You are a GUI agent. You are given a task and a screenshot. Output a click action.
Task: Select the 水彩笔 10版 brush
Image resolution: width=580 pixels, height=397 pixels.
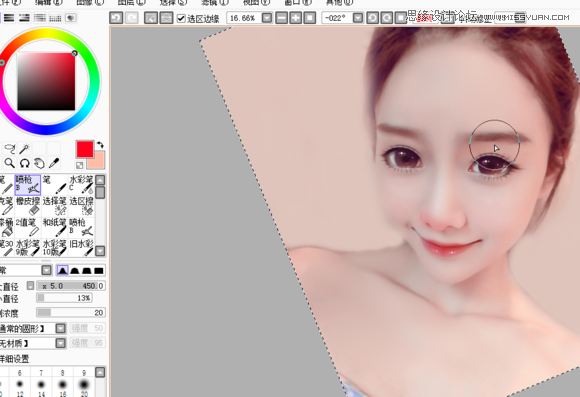54,248
